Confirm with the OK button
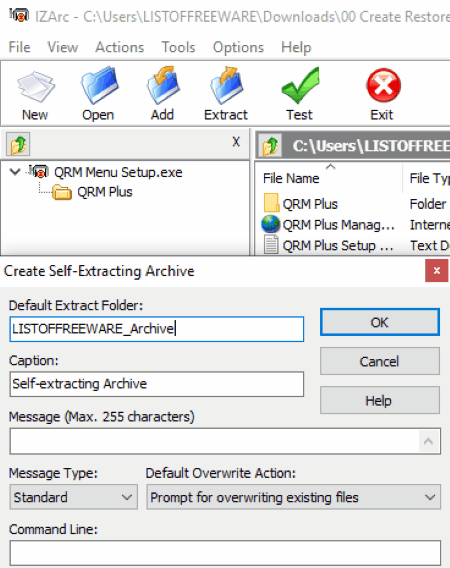This screenshot has height=568, width=450. point(380,322)
